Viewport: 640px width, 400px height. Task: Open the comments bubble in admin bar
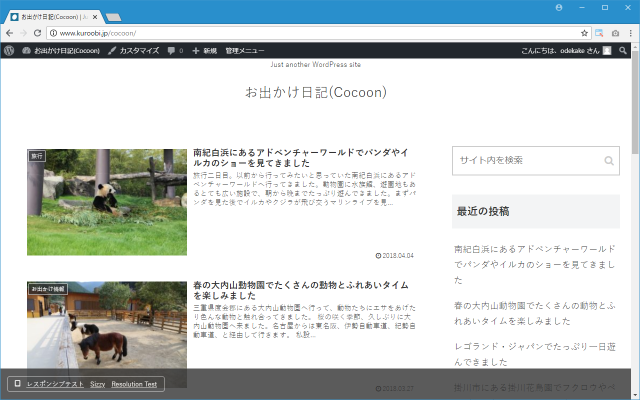pos(174,50)
